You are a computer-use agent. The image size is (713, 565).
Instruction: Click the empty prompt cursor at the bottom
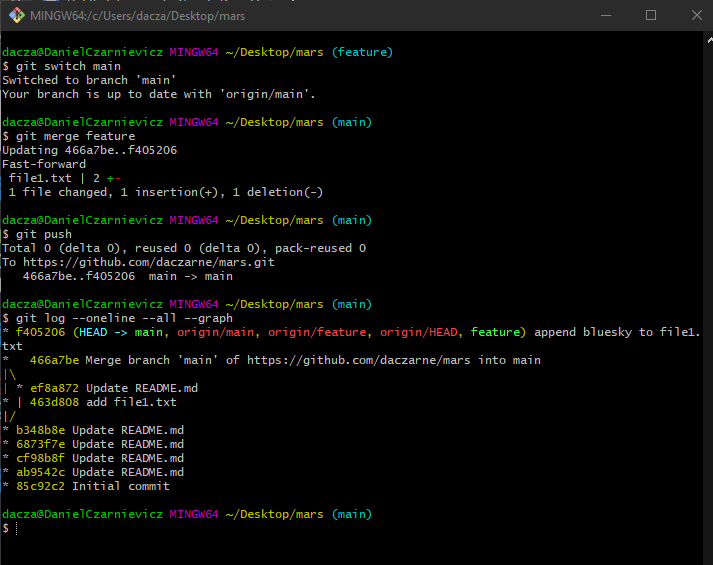(17, 528)
